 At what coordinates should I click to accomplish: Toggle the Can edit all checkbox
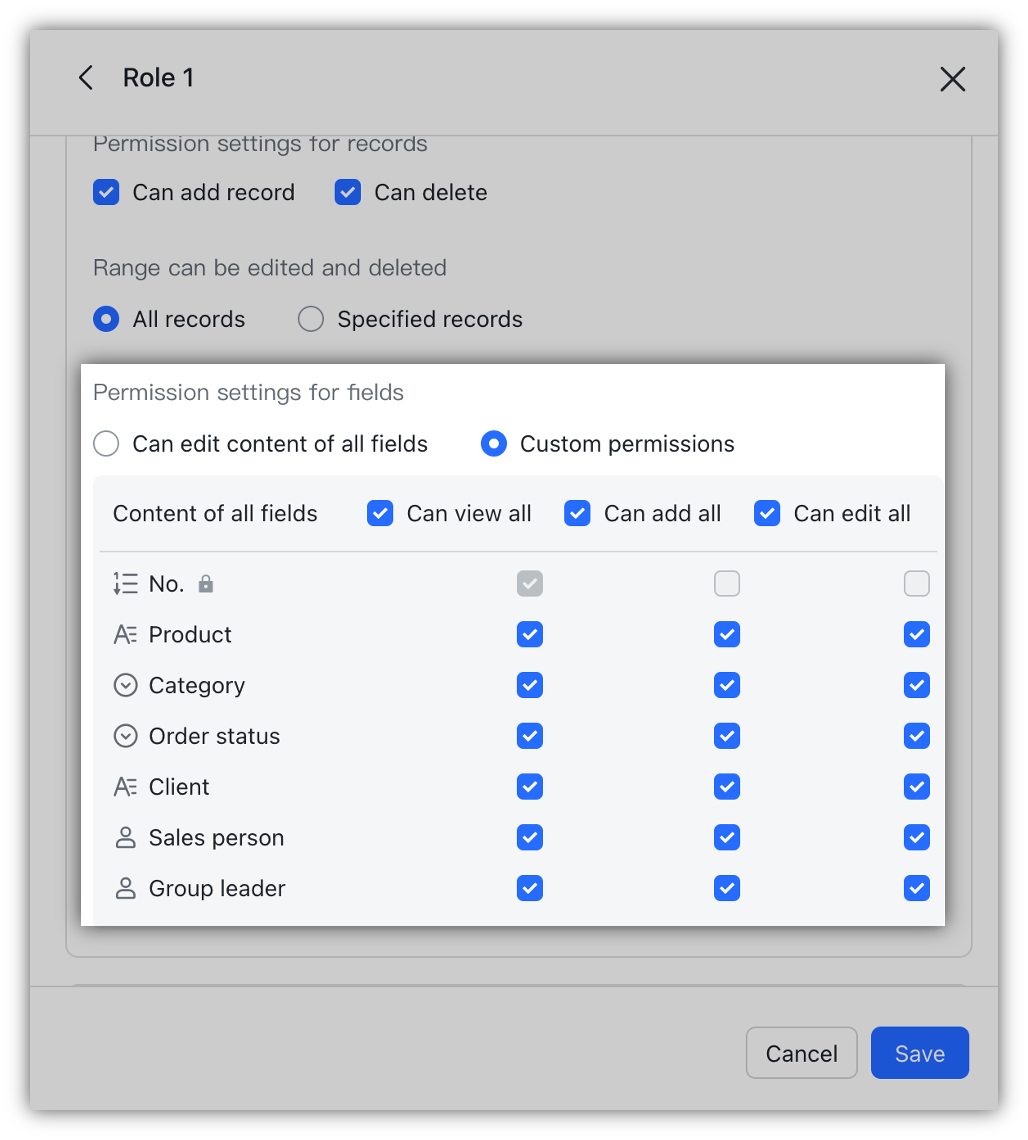(x=767, y=514)
